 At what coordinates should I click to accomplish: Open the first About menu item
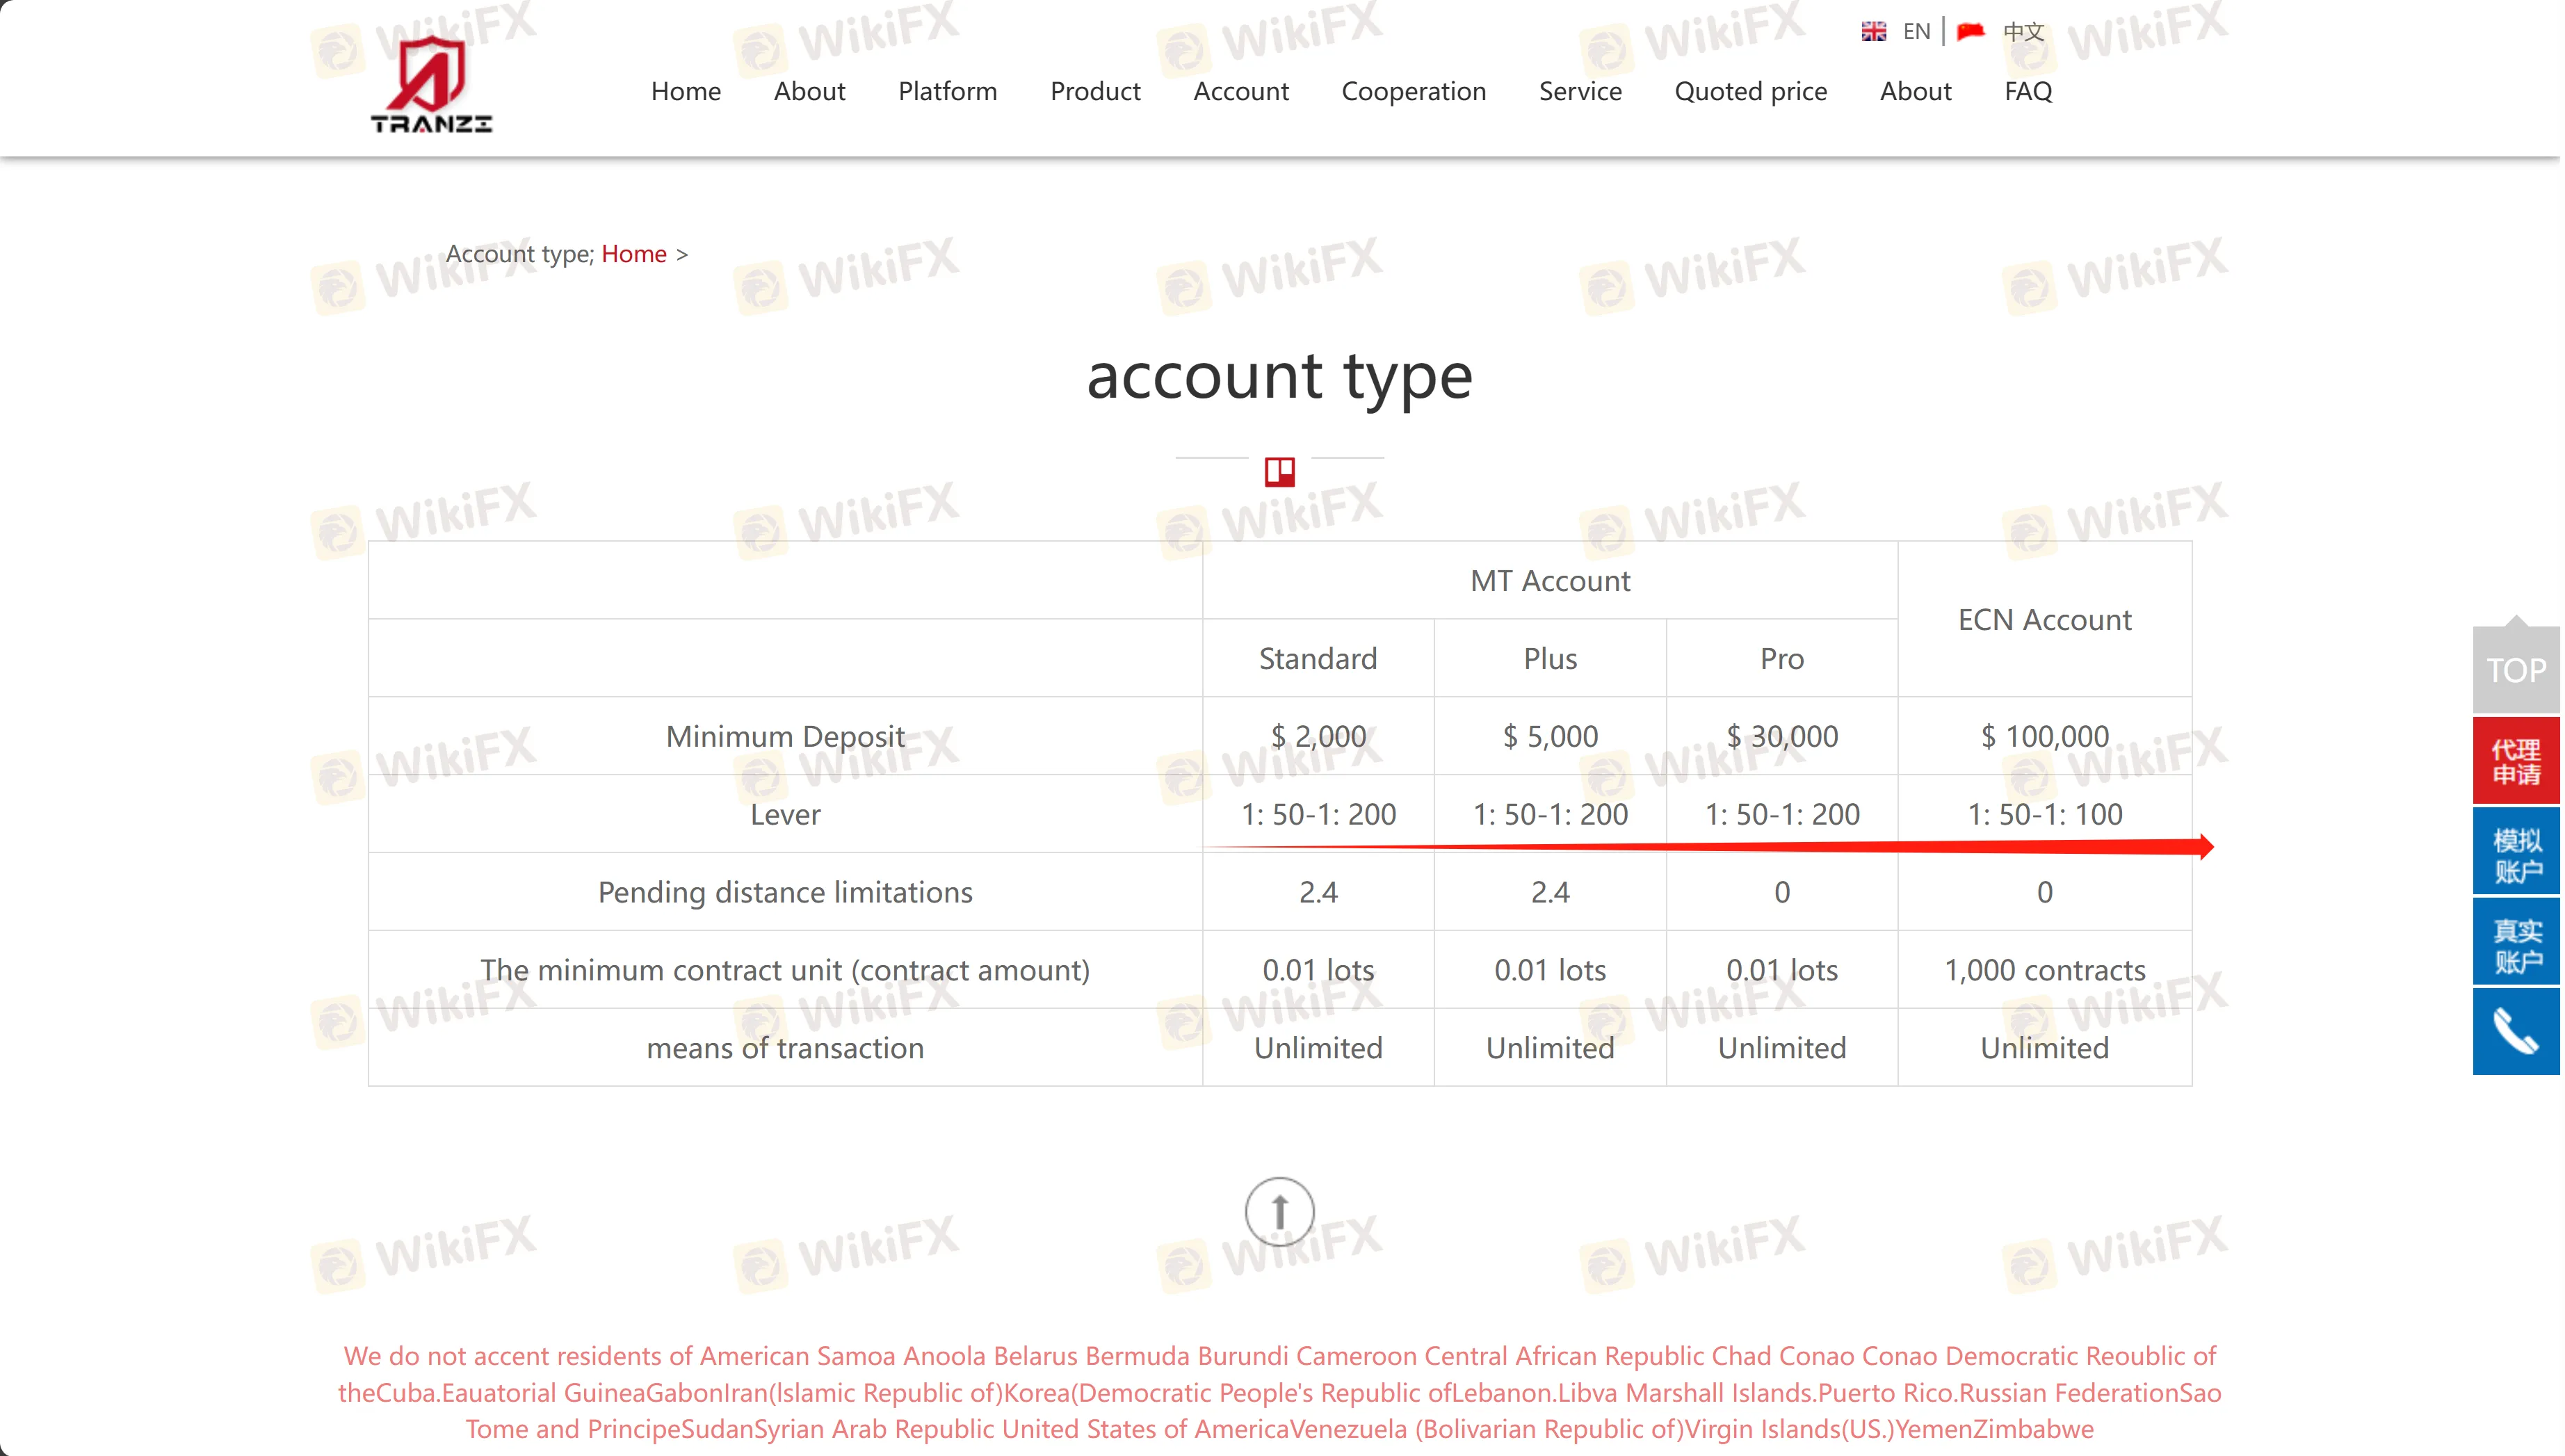809,91
